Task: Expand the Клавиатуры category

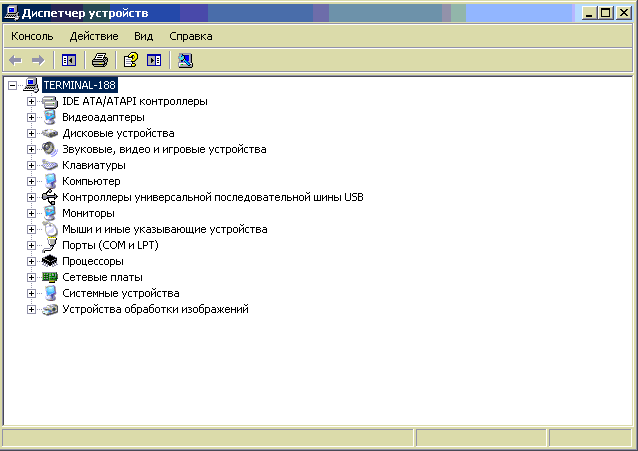Action: click(x=31, y=165)
